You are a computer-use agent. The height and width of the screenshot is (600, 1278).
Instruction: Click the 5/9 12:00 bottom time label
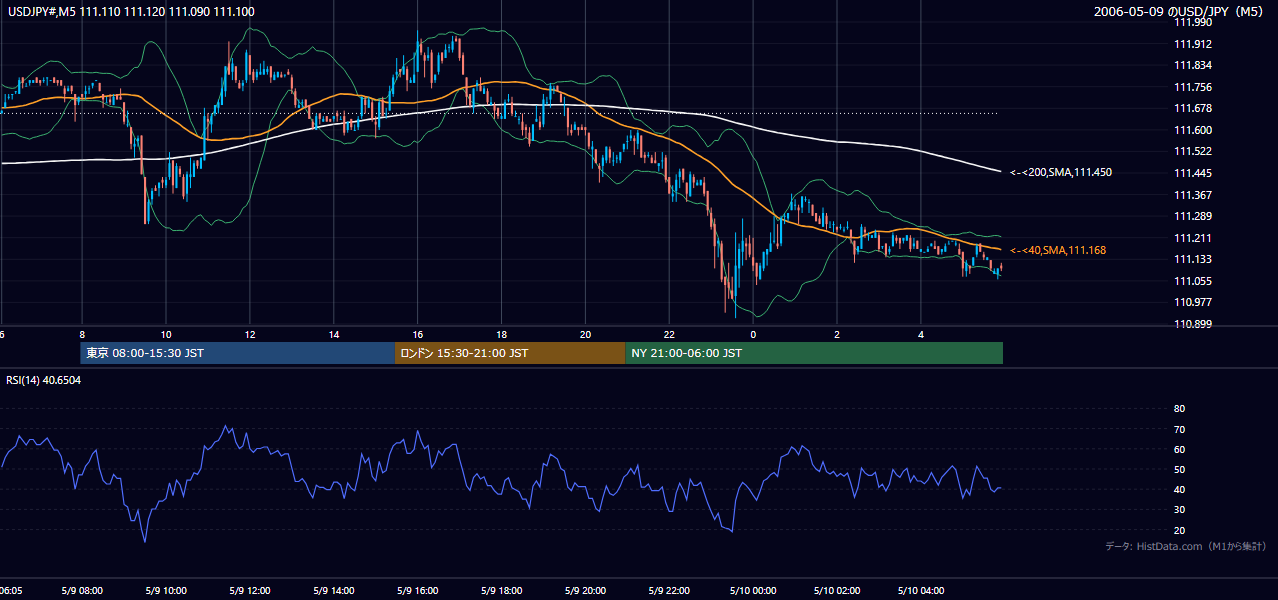(250, 591)
